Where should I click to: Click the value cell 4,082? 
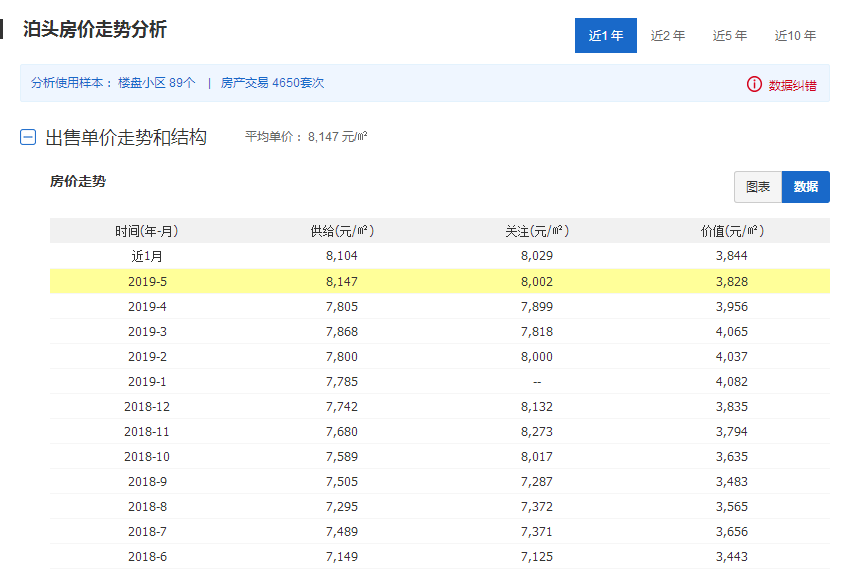732,381
